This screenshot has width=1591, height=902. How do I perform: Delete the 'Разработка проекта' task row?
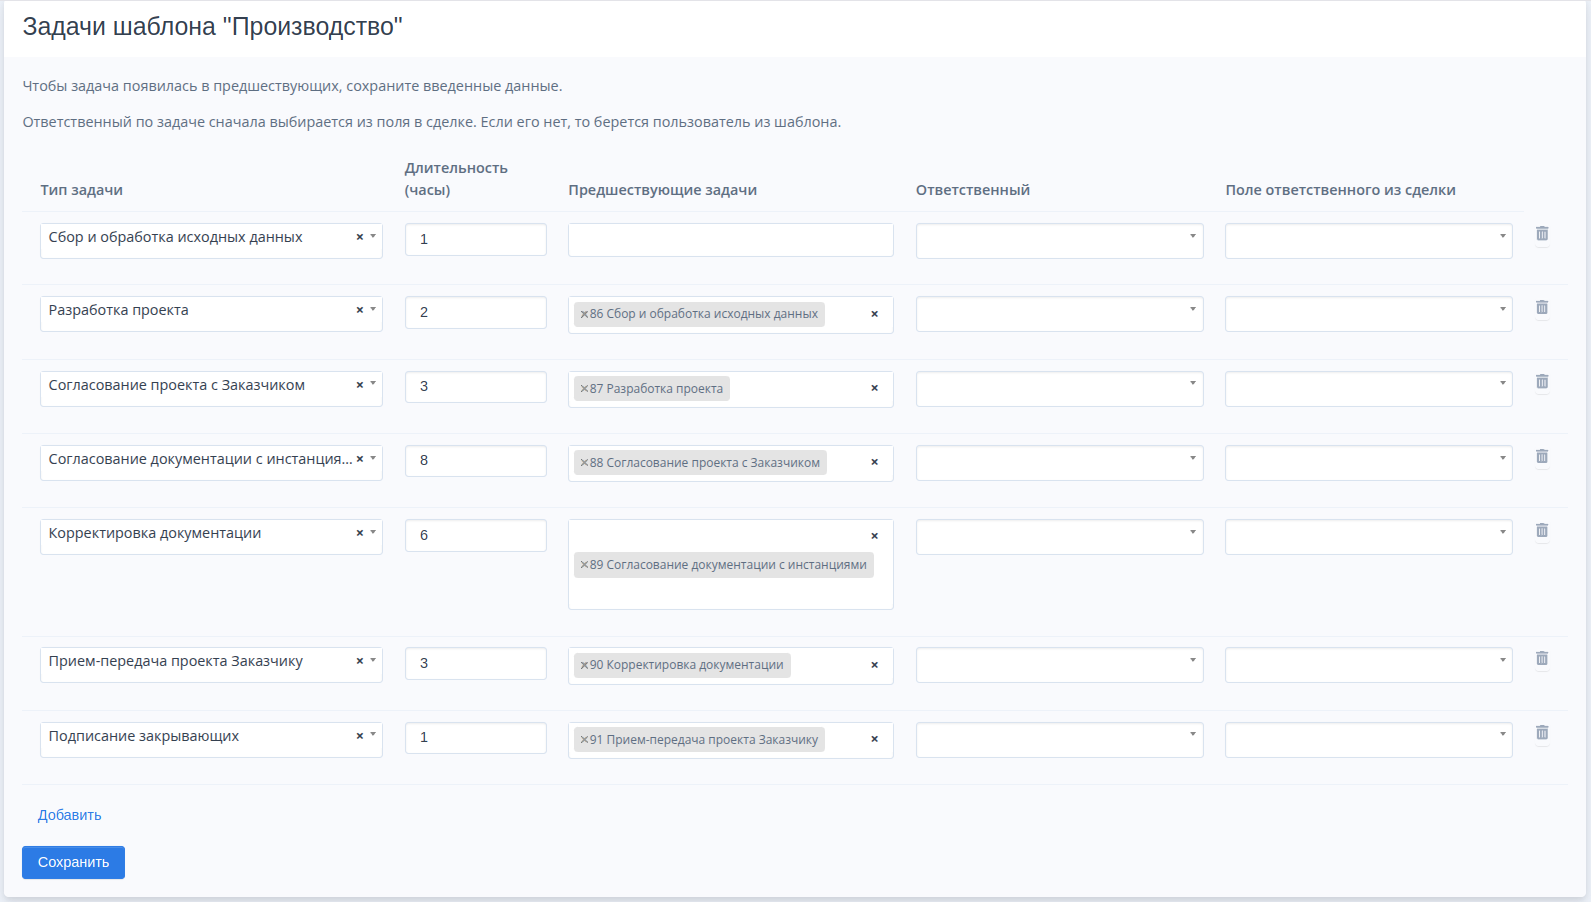tap(1542, 308)
